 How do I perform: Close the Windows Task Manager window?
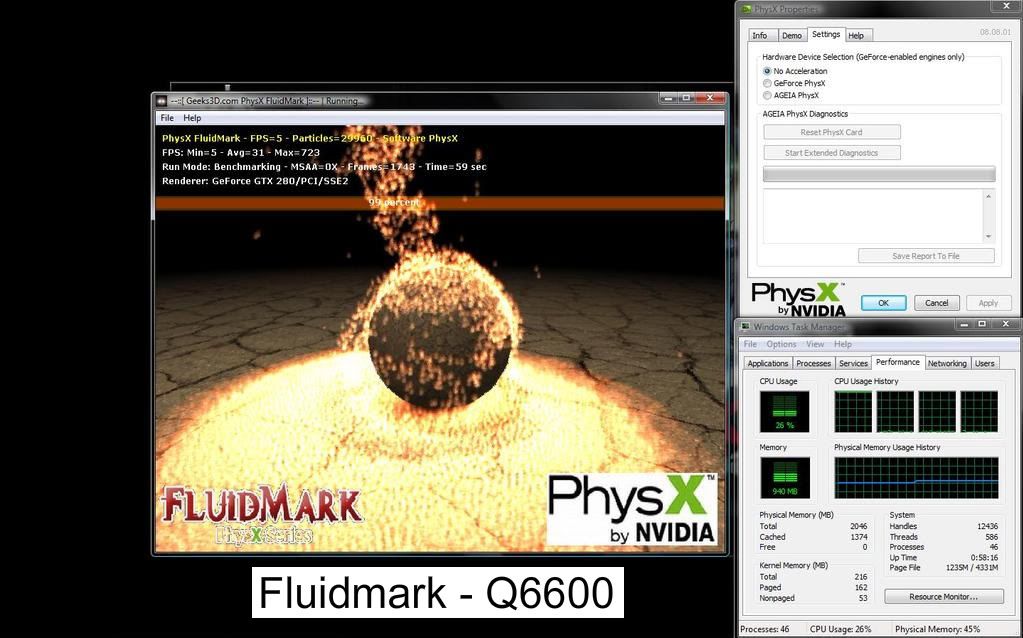pyautogui.click(x=1005, y=324)
